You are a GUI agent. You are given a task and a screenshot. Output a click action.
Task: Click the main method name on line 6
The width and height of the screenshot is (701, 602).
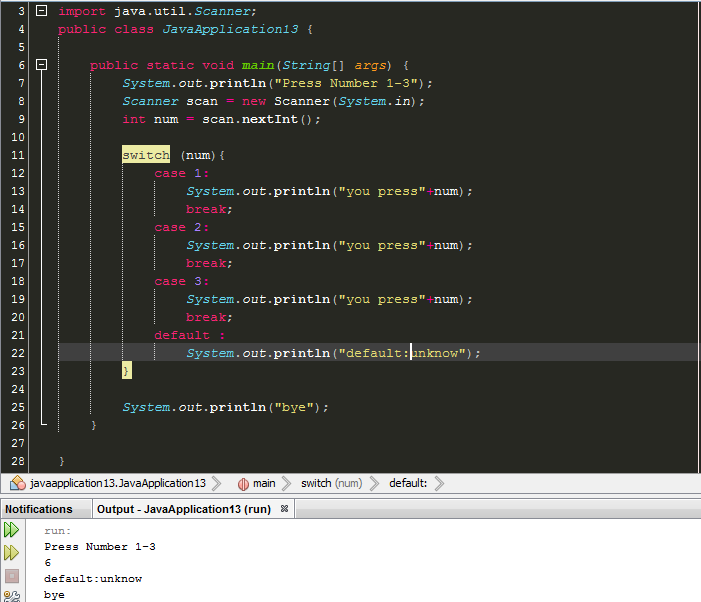[x=258, y=65]
